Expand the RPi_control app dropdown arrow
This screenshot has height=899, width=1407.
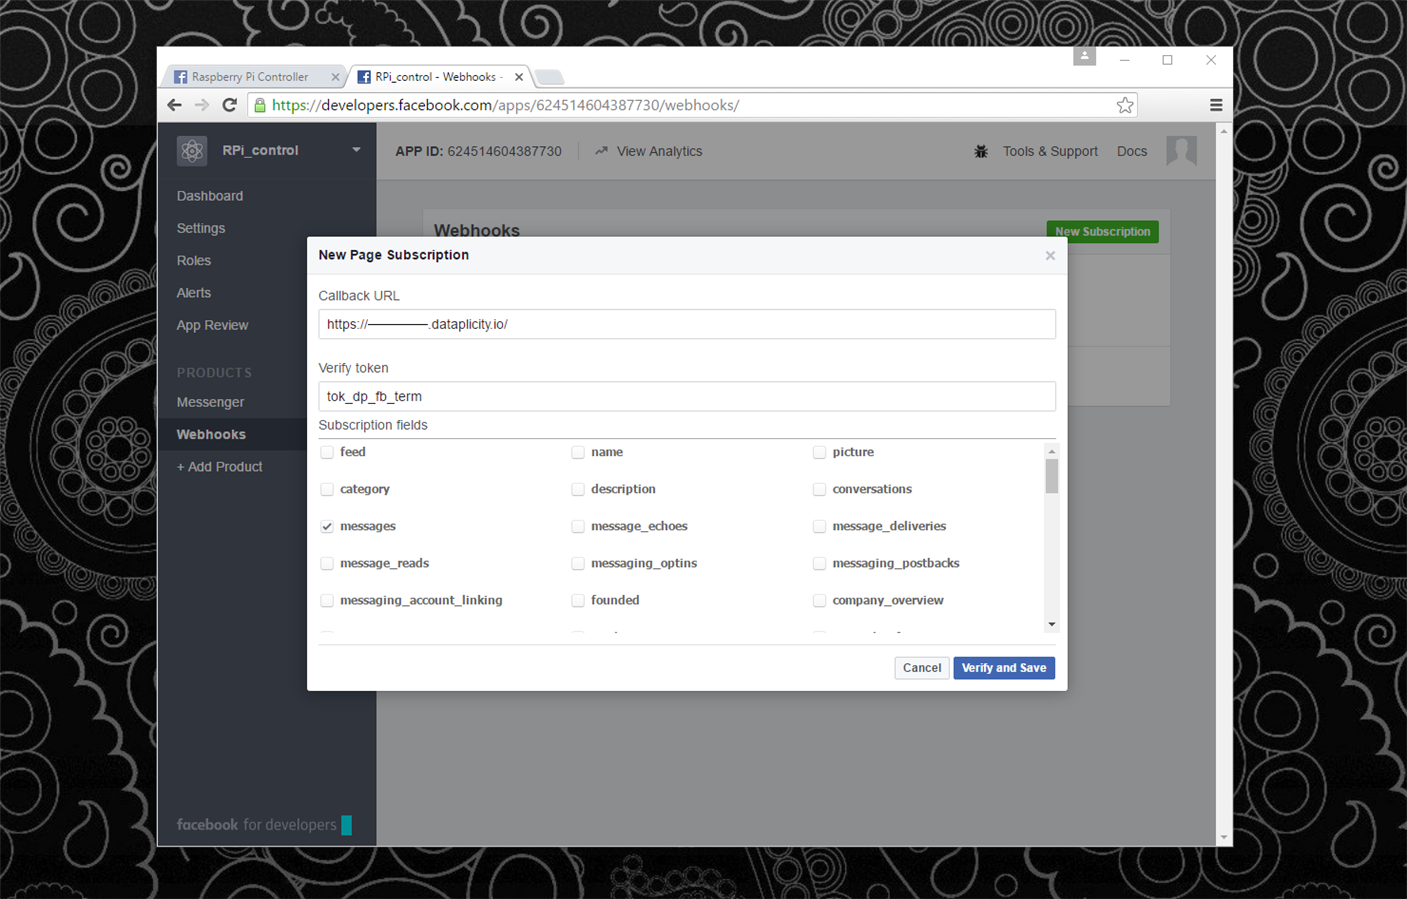(356, 151)
